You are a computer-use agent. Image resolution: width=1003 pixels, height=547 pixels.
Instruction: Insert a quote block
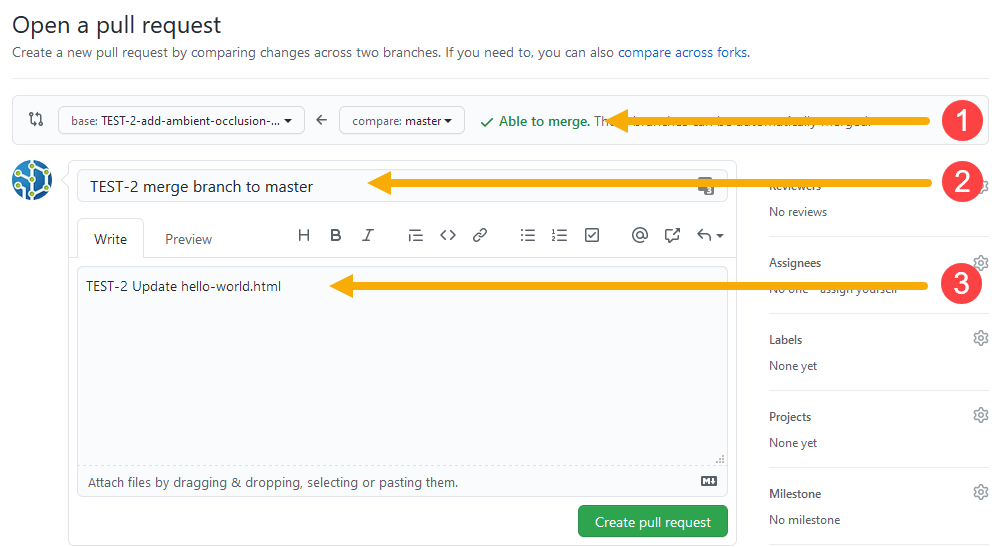(x=416, y=235)
